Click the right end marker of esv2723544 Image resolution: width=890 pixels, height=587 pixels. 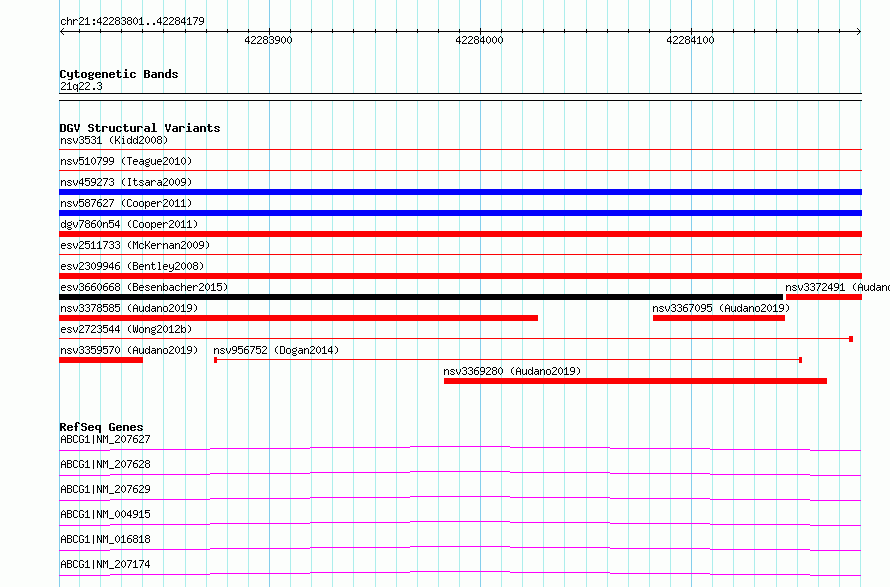click(851, 339)
